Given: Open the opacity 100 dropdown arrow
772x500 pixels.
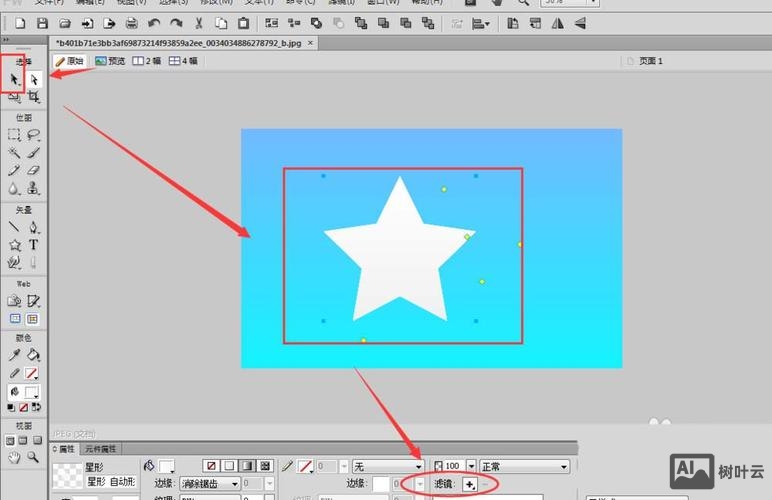Looking at the screenshot, I should pos(471,466).
